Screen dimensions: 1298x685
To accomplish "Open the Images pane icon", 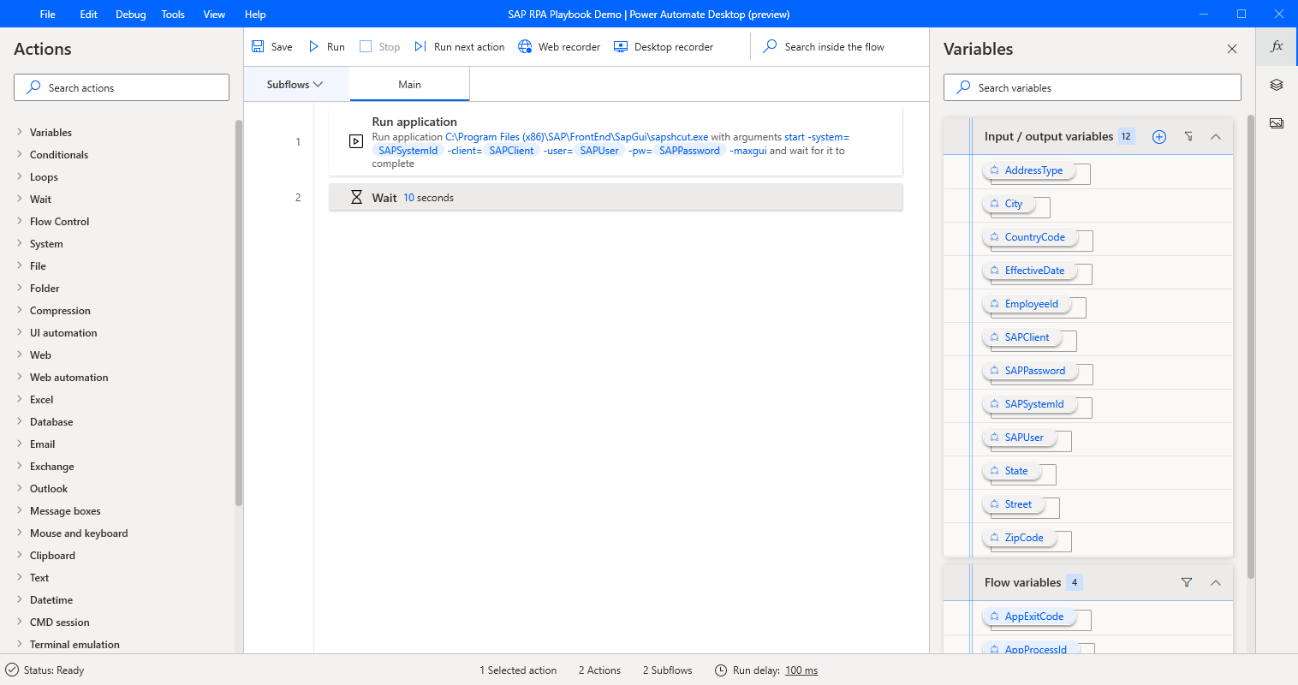I will (1277, 123).
